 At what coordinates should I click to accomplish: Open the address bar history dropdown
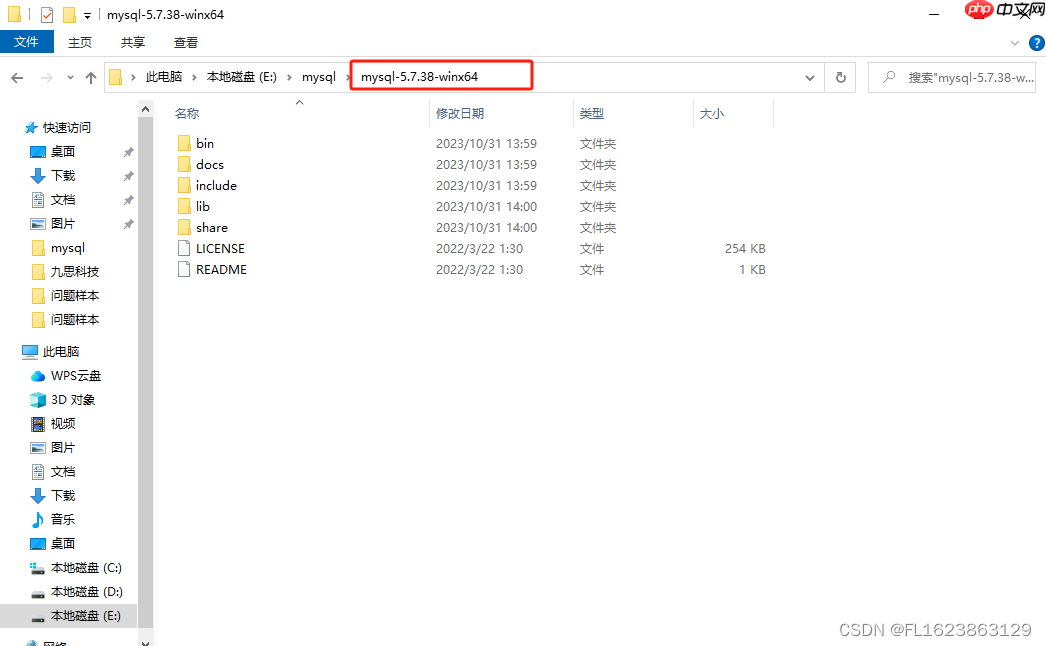[810, 77]
